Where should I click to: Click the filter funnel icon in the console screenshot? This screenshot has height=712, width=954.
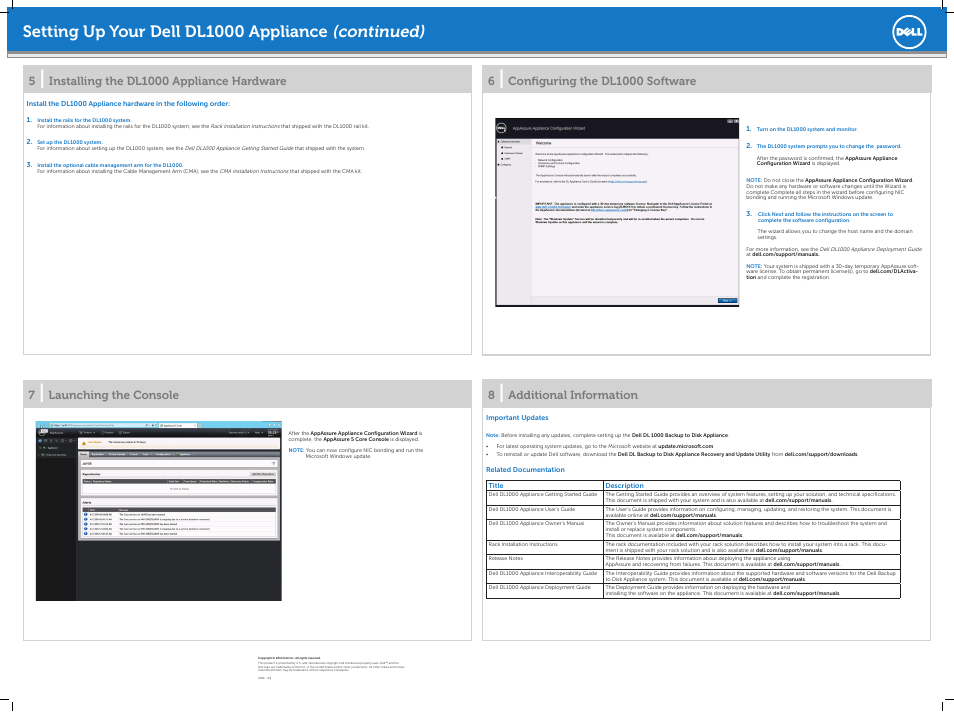click(x=273, y=464)
